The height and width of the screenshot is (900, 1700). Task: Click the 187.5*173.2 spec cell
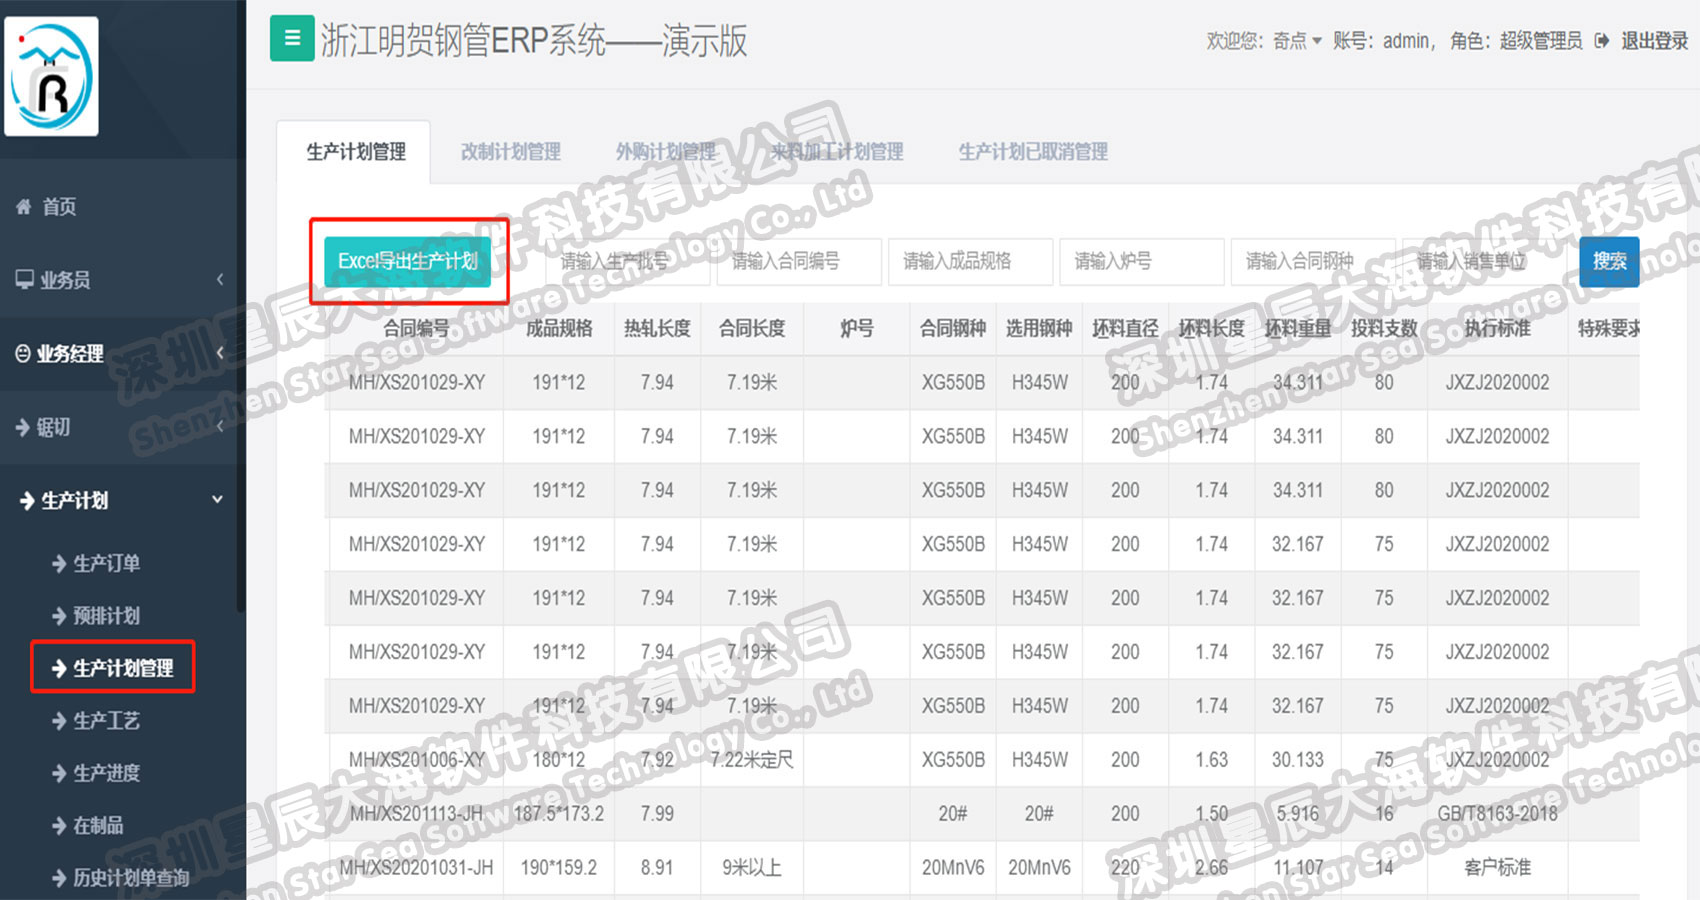[x=559, y=814]
